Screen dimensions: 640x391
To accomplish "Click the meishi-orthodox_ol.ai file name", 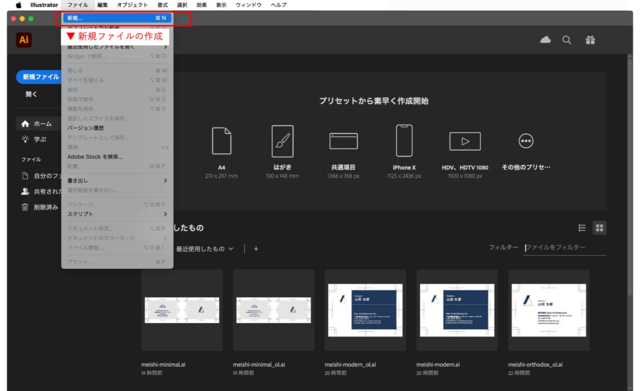I will pyautogui.click(x=535, y=364).
